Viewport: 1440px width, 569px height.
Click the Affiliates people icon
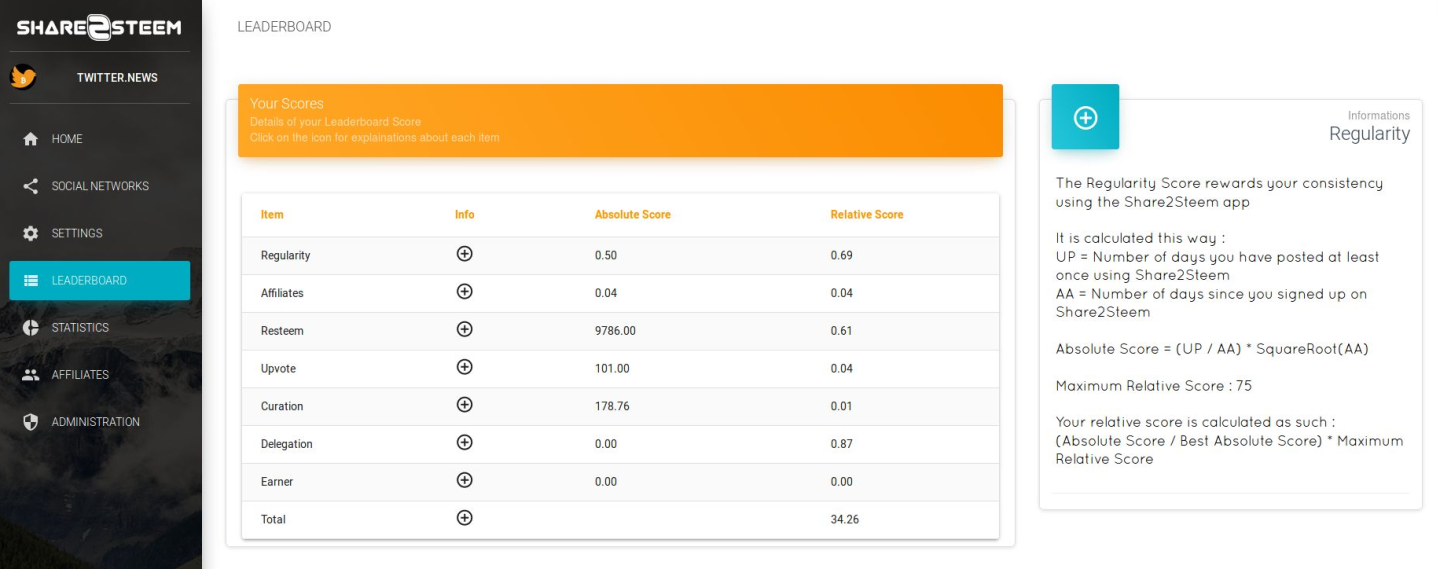pos(31,375)
